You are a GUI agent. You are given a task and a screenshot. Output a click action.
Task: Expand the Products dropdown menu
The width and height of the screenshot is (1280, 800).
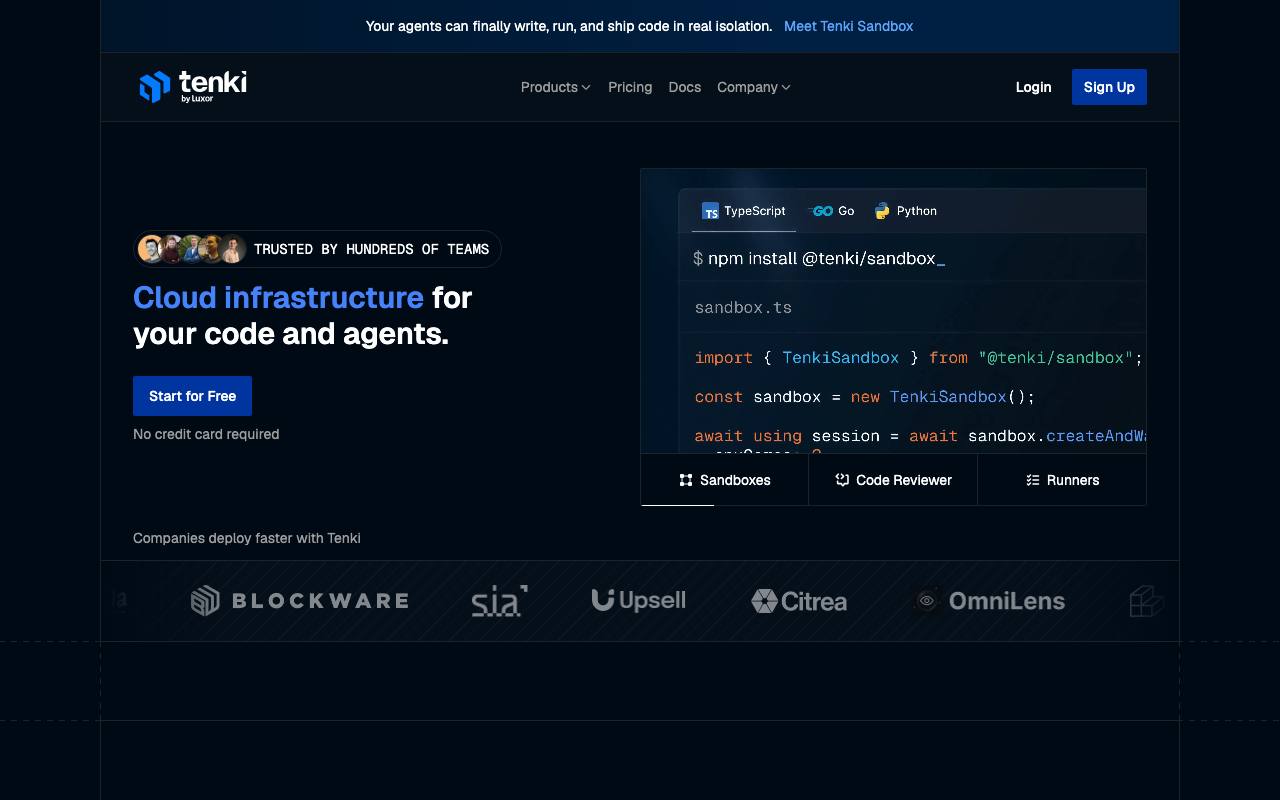pyautogui.click(x=556, y=87)
